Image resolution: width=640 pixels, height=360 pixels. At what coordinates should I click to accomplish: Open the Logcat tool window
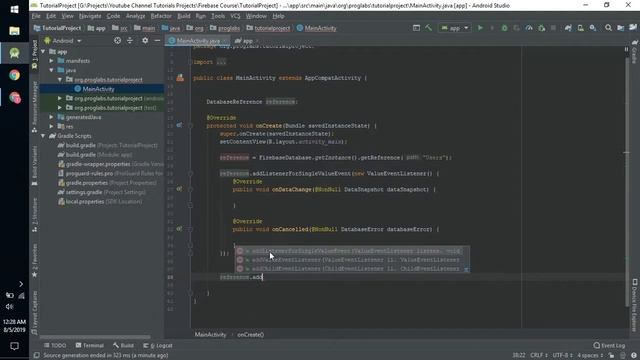coord(158,346)
